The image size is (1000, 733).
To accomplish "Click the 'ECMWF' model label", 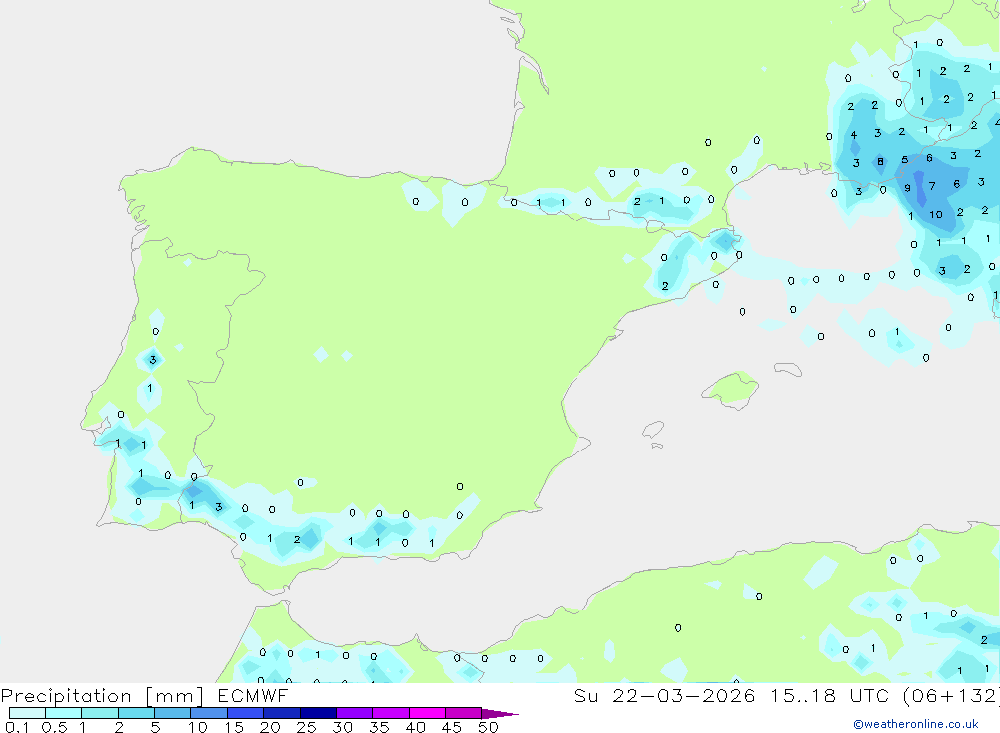I will [x=253, y=696].
